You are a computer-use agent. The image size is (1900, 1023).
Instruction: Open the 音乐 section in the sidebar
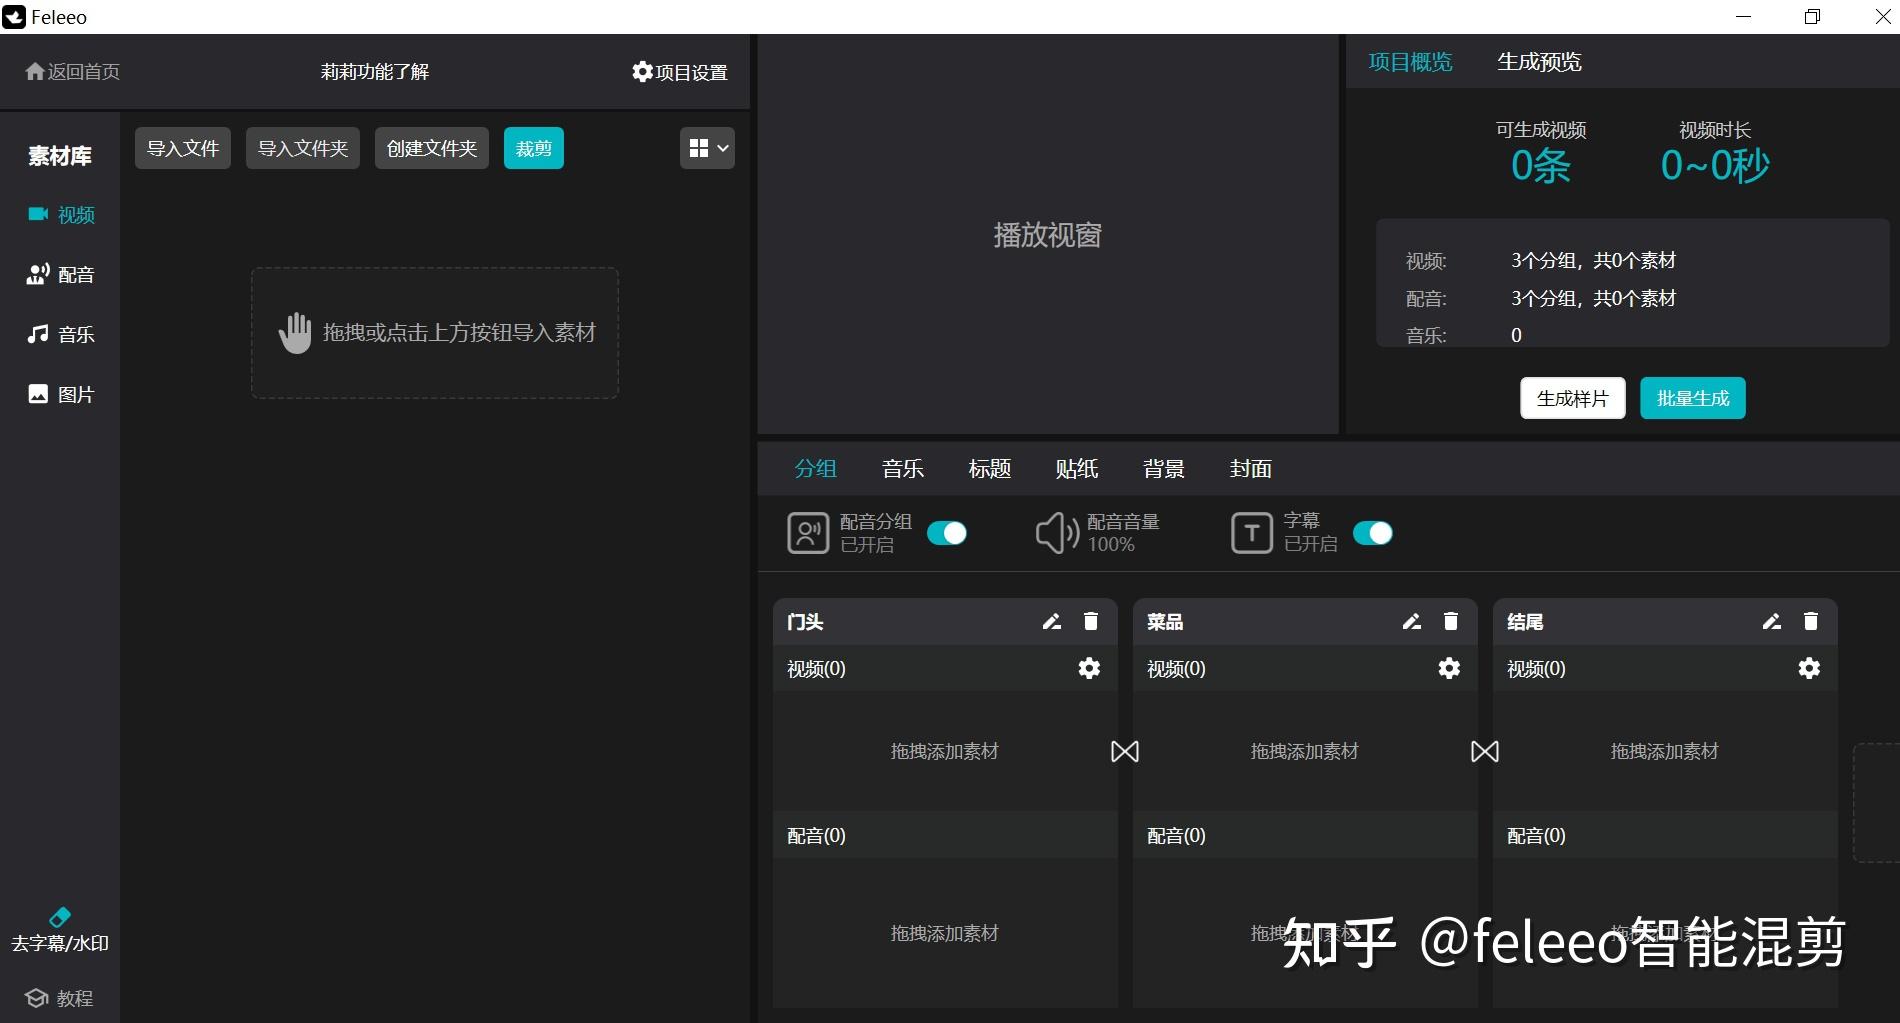(60, 334)
